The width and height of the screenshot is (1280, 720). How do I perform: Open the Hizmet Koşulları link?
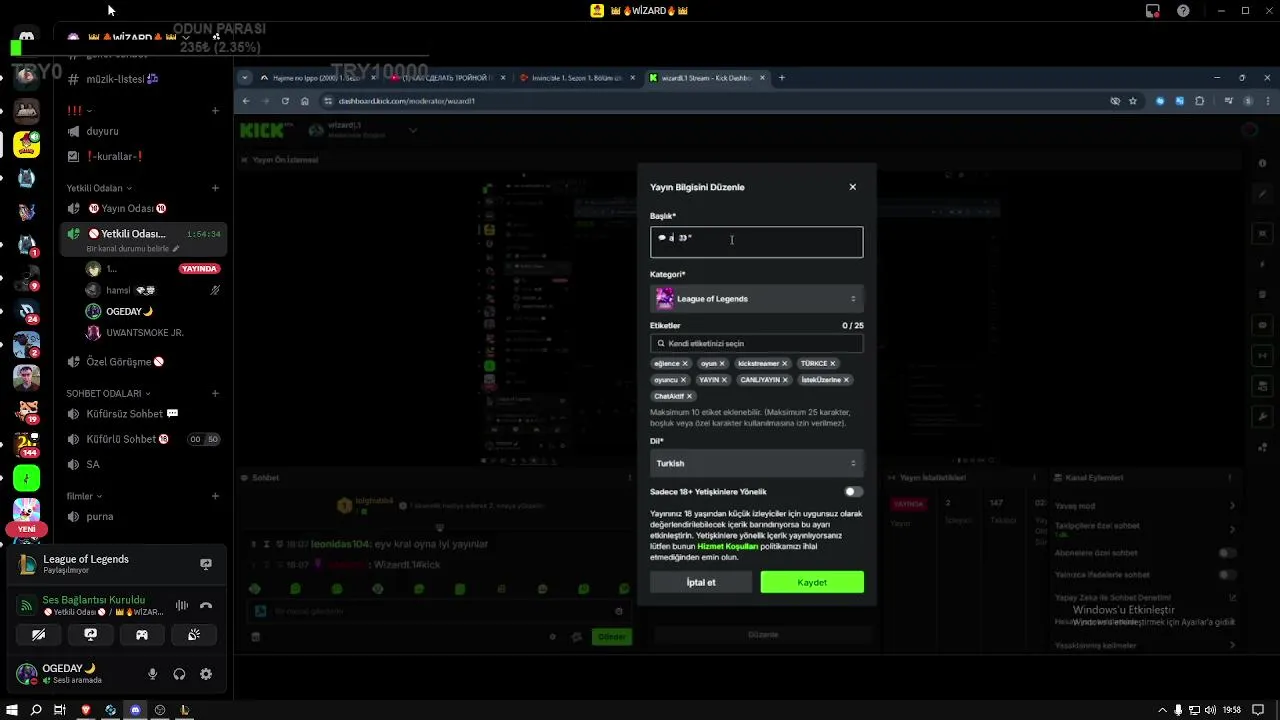pyautogui.click(x=728, y=546)
